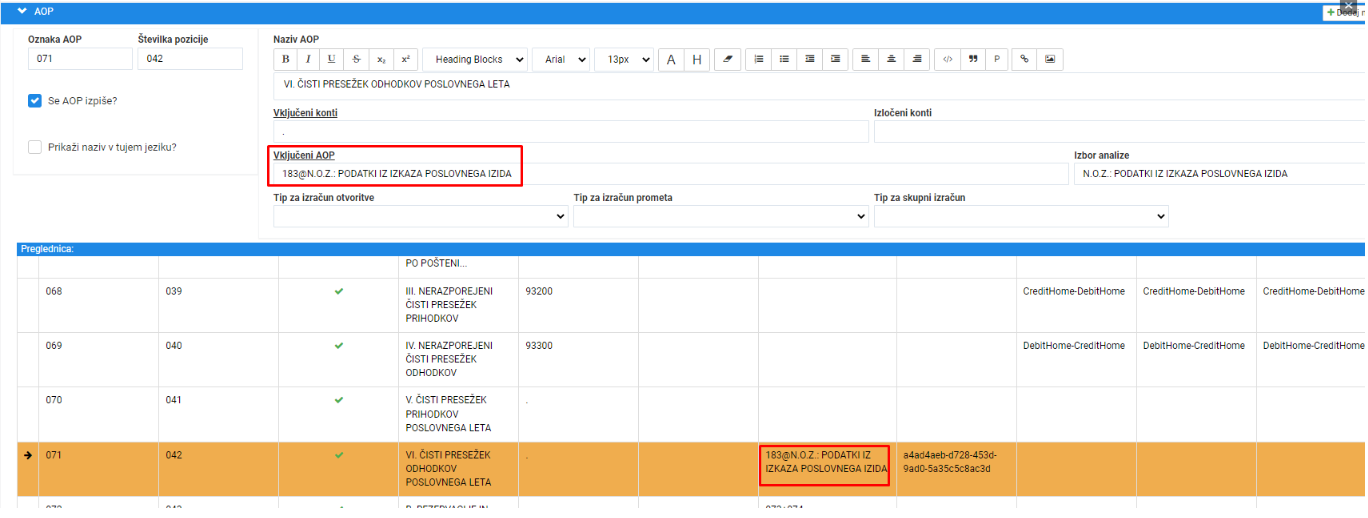Insert unordered bullet list

[x=784, y=59]
